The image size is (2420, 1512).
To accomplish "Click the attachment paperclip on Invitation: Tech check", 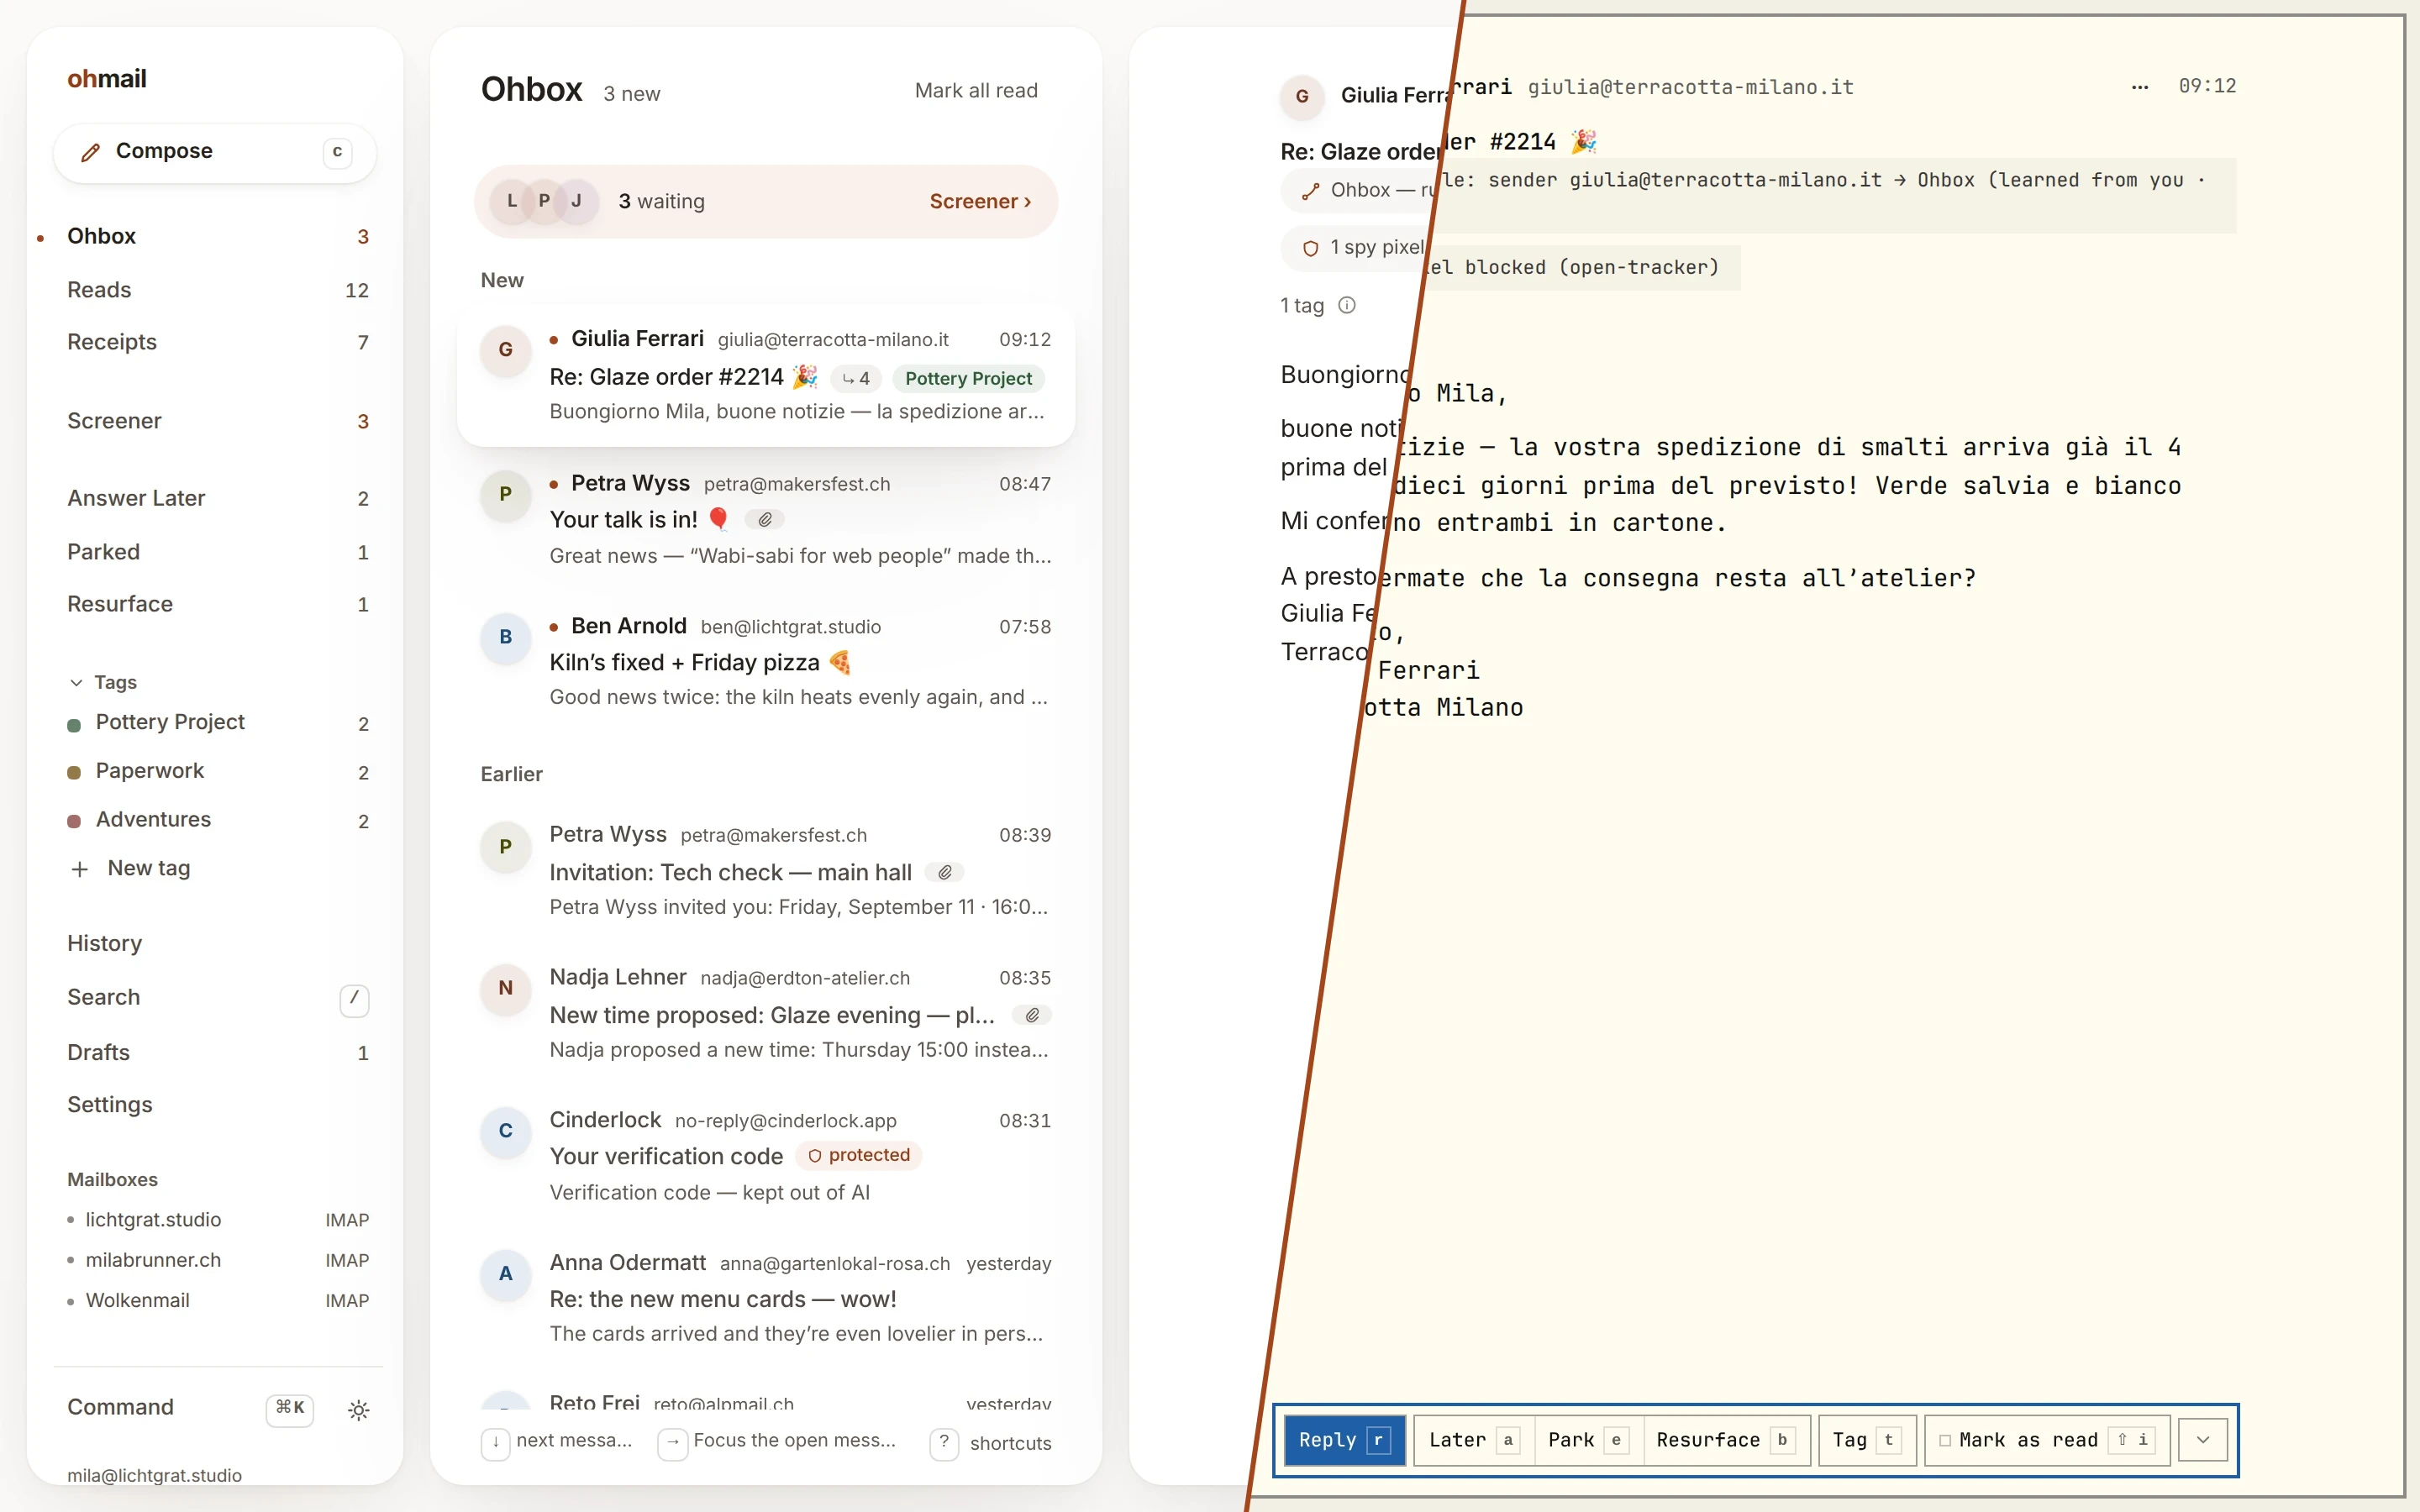I will point(945,872).
